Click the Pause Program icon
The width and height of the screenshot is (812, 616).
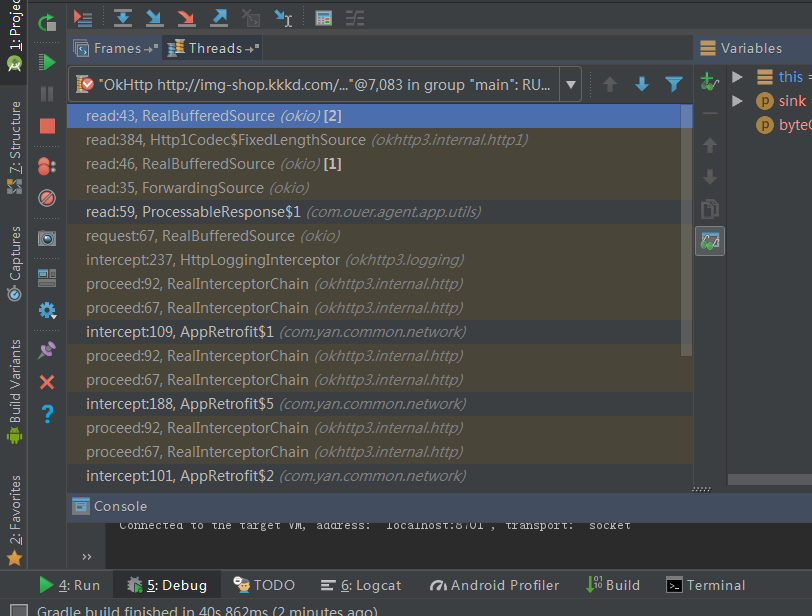pyautogui.click(x=47, y=94)
